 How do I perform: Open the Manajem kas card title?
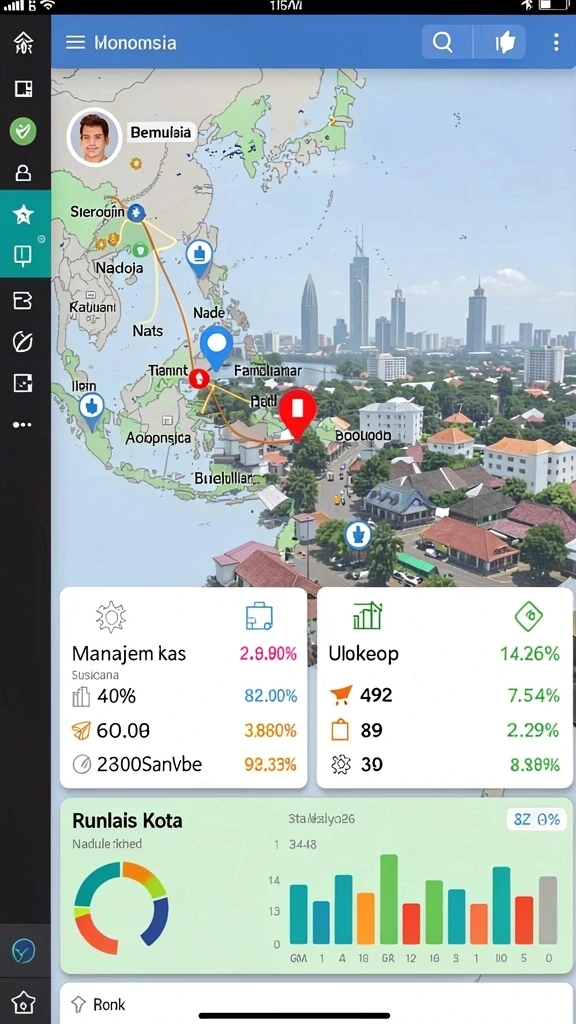pyautogui.click(x=129, y=654)
